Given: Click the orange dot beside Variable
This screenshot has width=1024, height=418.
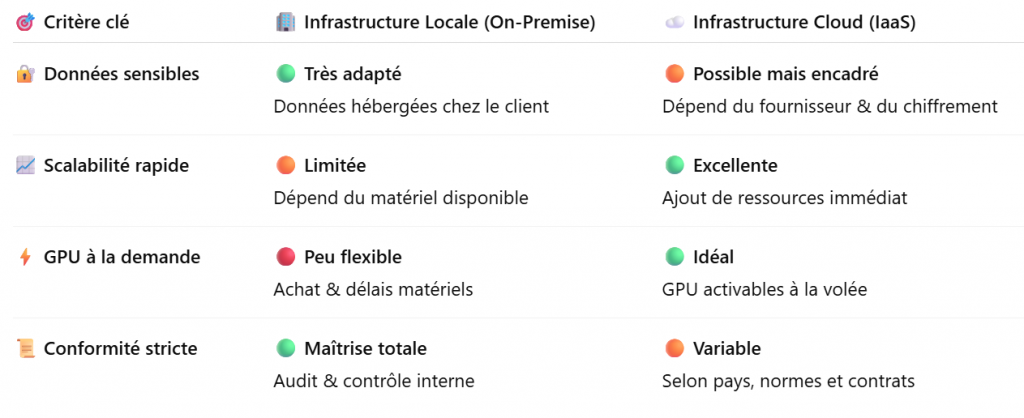Looking at the screenshot, I should point(674,349).
